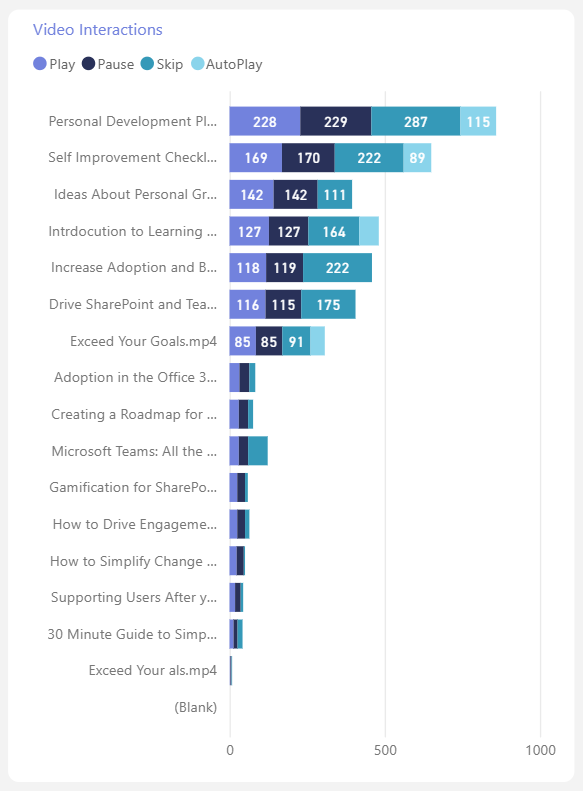Select Play segment 228 of Personal Development bar
This screenshot has height=791, width=583.
click(x=265, y=121)
